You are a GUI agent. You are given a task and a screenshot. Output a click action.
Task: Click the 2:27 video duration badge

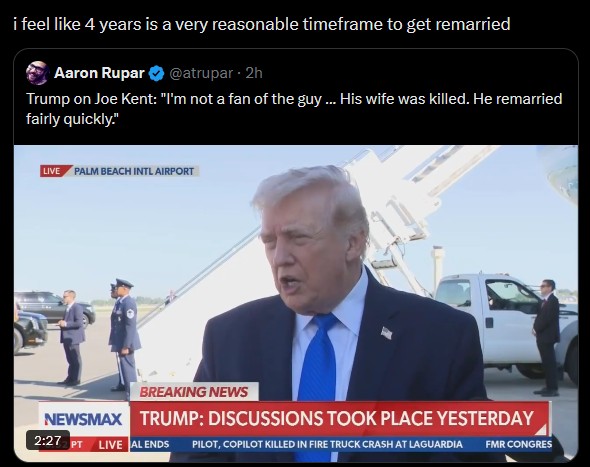point(48,440)
